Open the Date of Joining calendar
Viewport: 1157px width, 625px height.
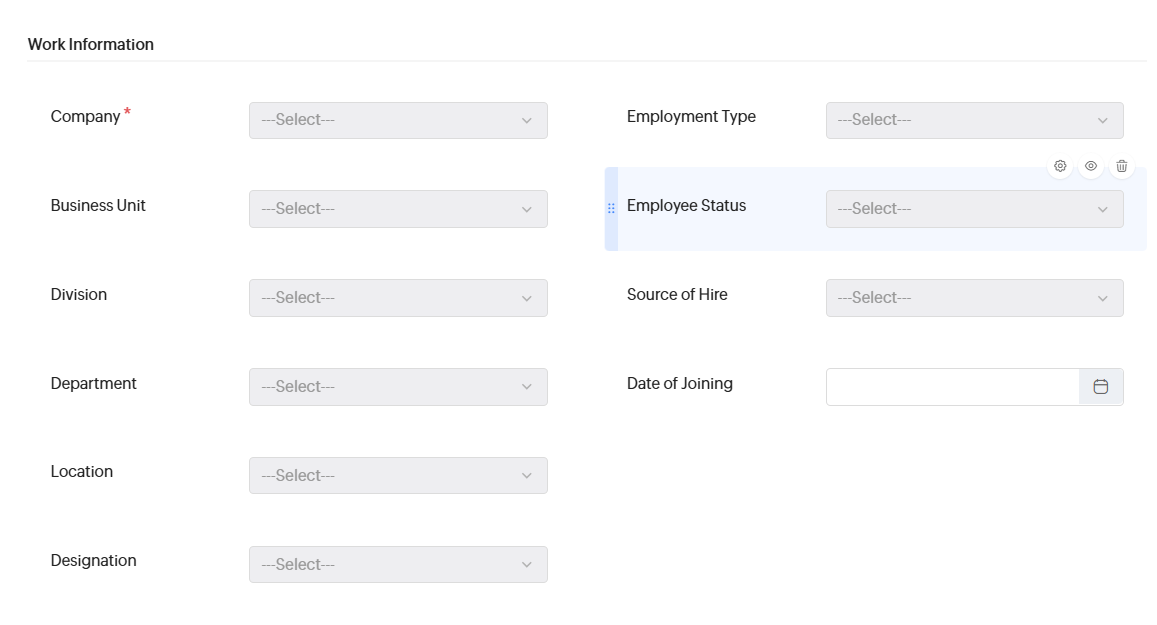click(x=1101, y=387)
